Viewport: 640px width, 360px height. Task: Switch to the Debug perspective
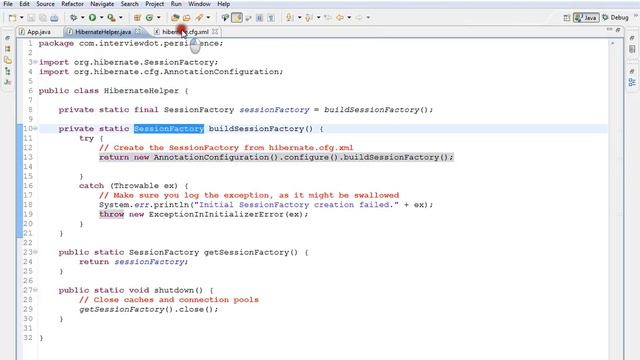point(616,18)
